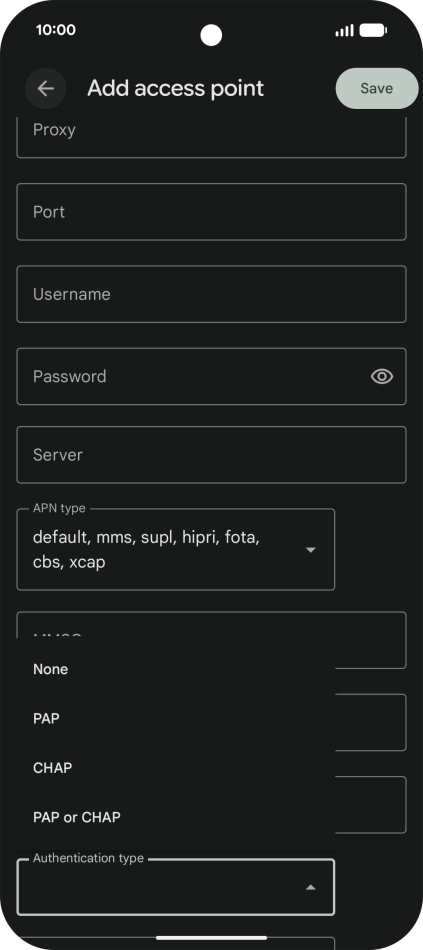Tap the Add access point title
The height and width of the screenshot is (950, 423).
176,88
